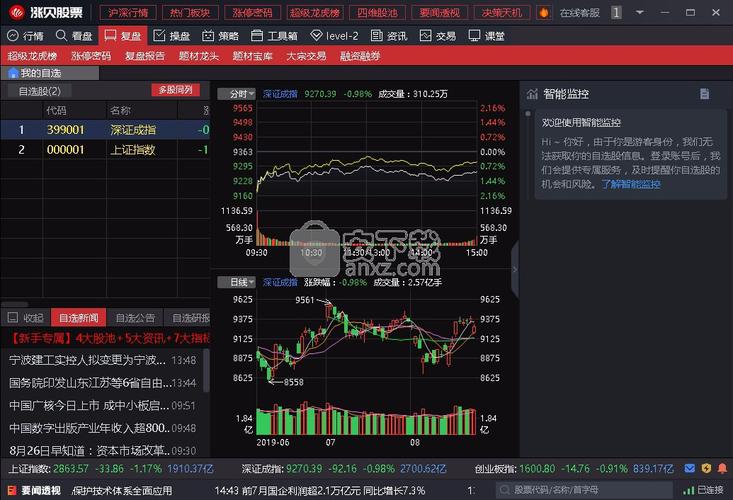Open the 分时 chart type dropdown
Screen dimensions: 733x500
237,94
